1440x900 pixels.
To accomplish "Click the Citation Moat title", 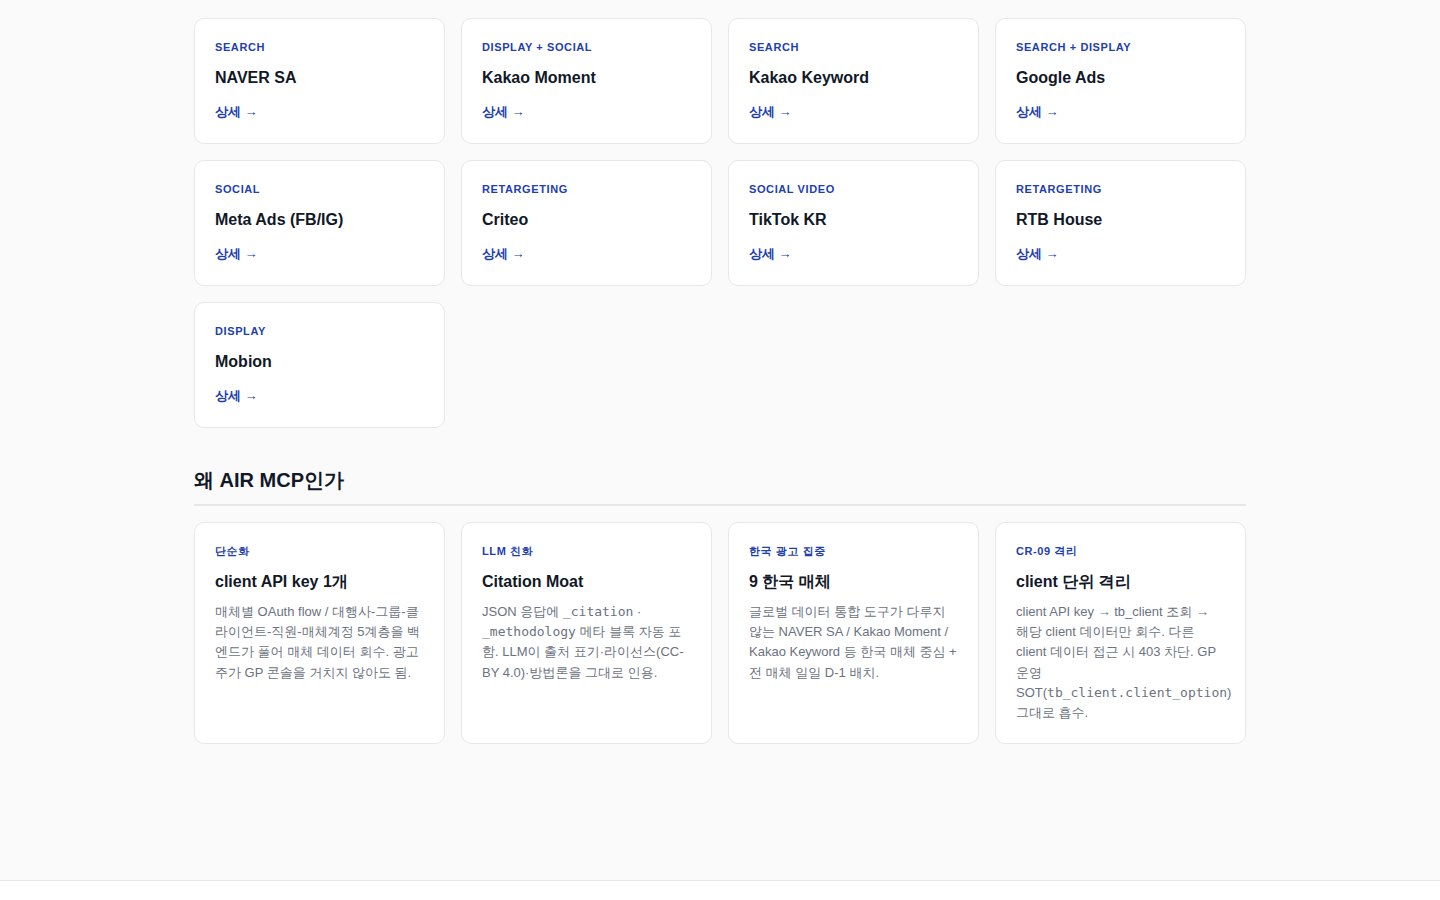I will (x=533, y=581).
